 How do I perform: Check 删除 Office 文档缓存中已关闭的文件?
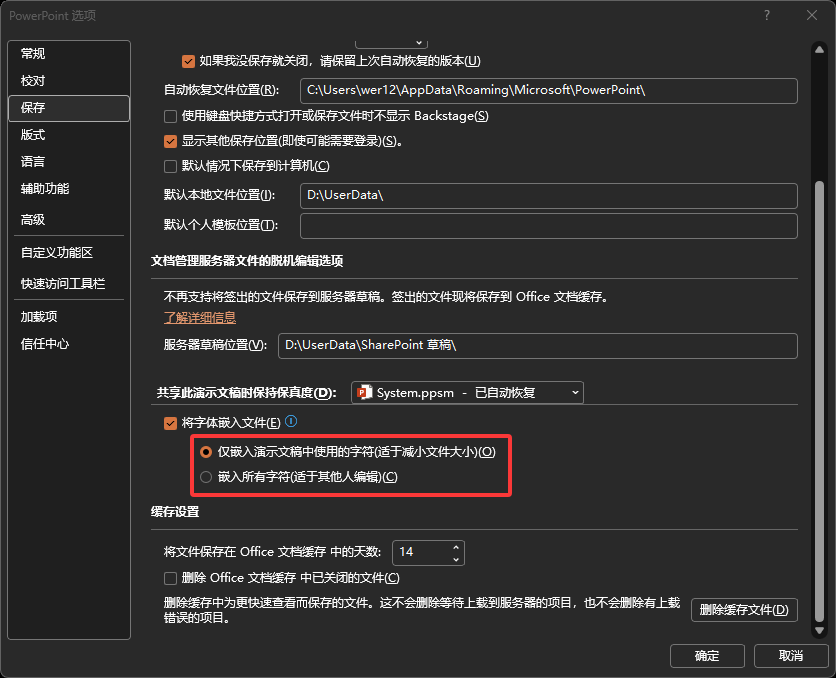click(171, 578)
